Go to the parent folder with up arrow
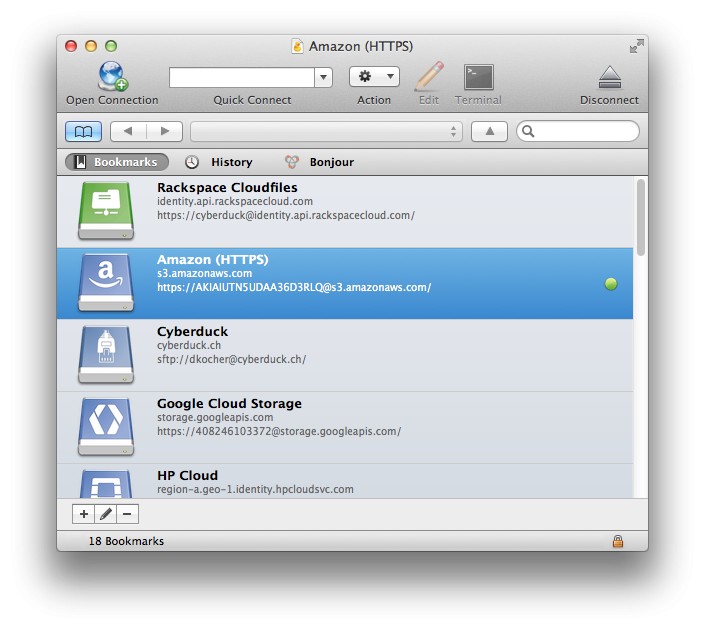The image size is (705, 630). 489,131
